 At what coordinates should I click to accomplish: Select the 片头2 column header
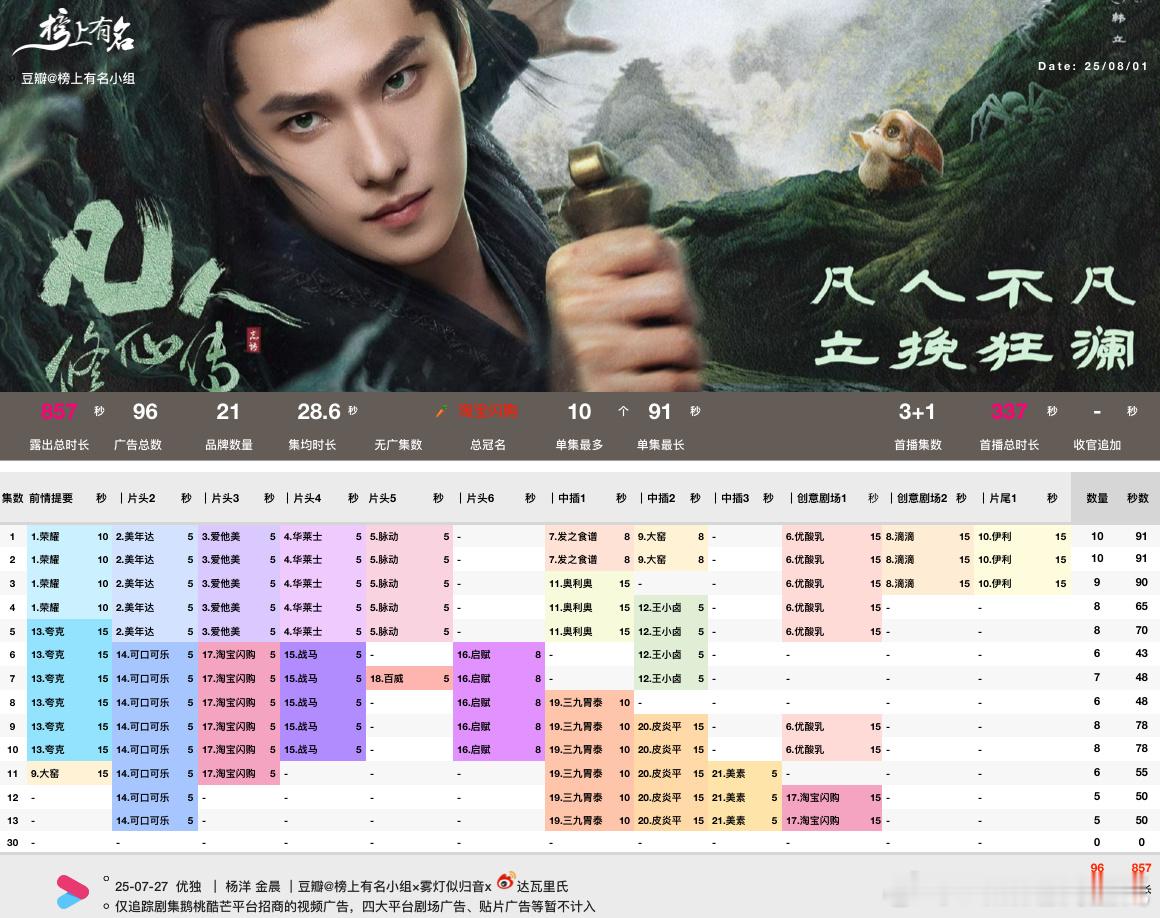tap(141, 498)
